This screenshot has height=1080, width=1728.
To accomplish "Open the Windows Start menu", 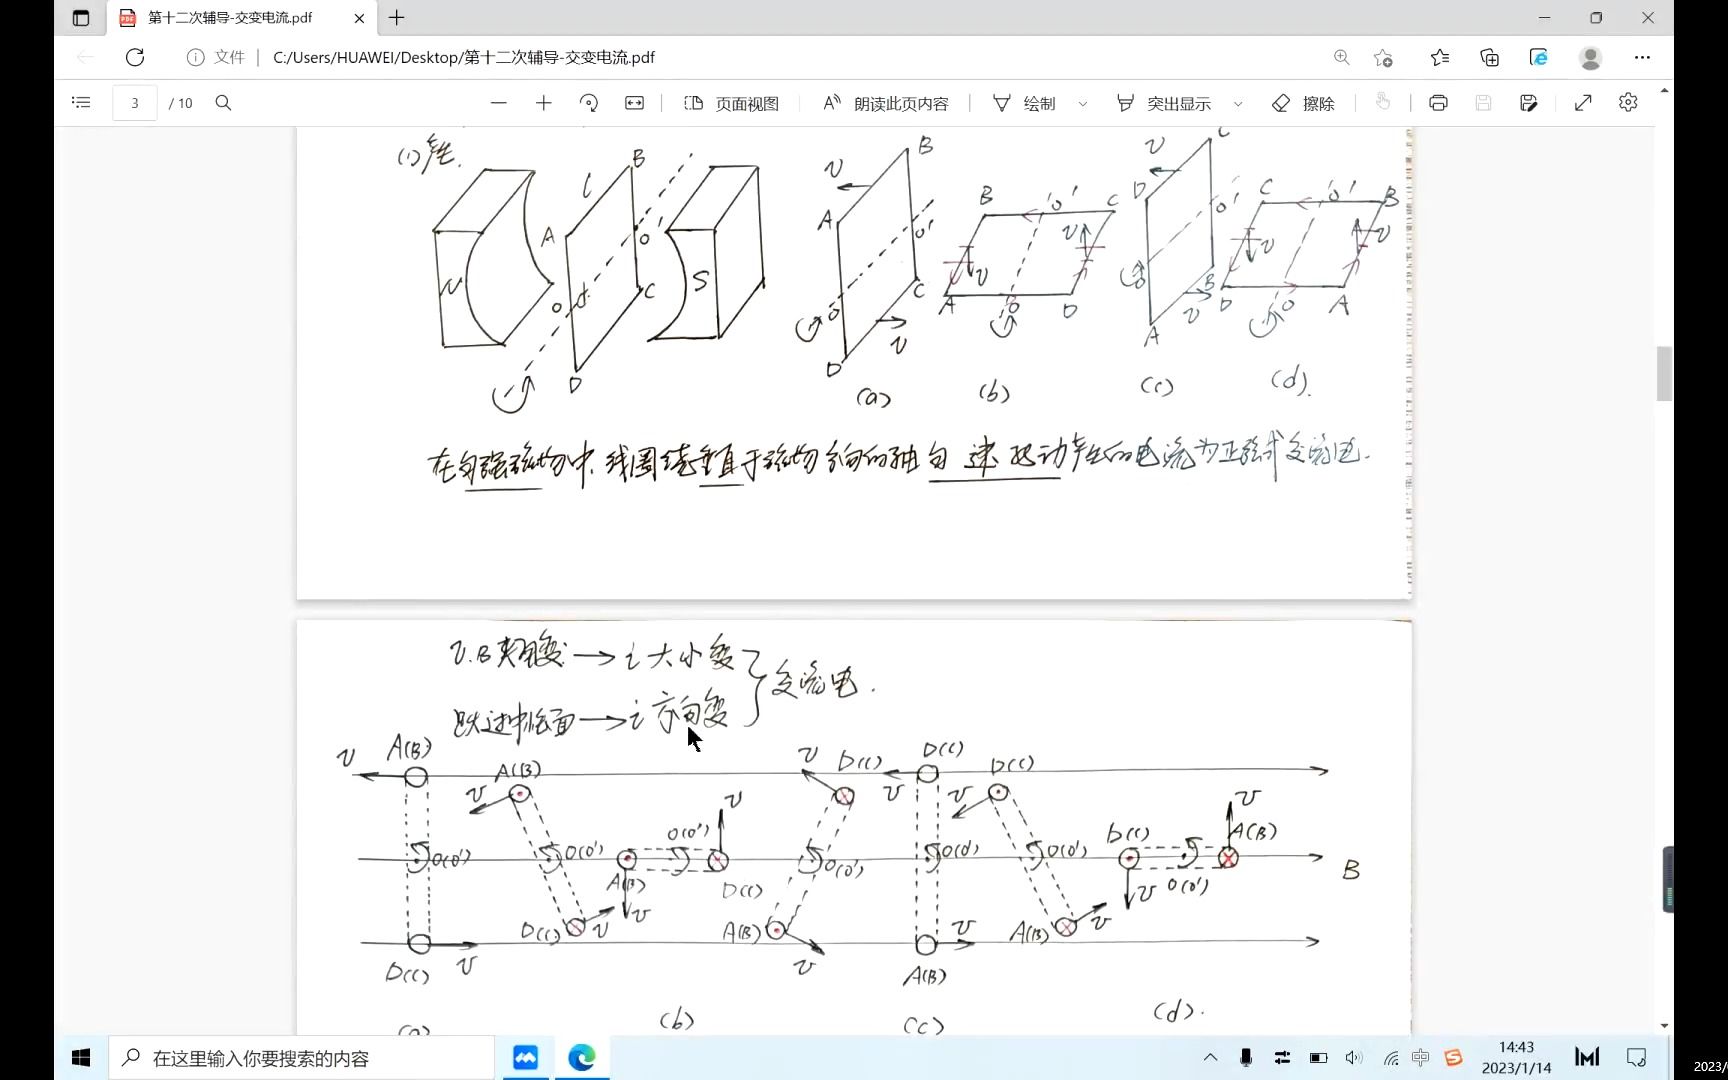I will pos(82,1057).
